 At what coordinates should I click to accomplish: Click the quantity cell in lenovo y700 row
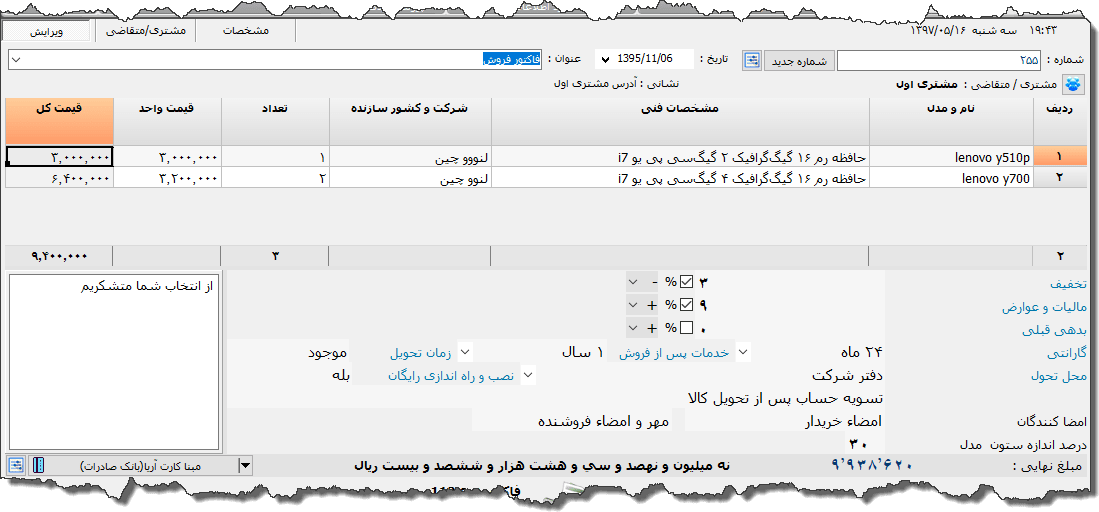275,177
